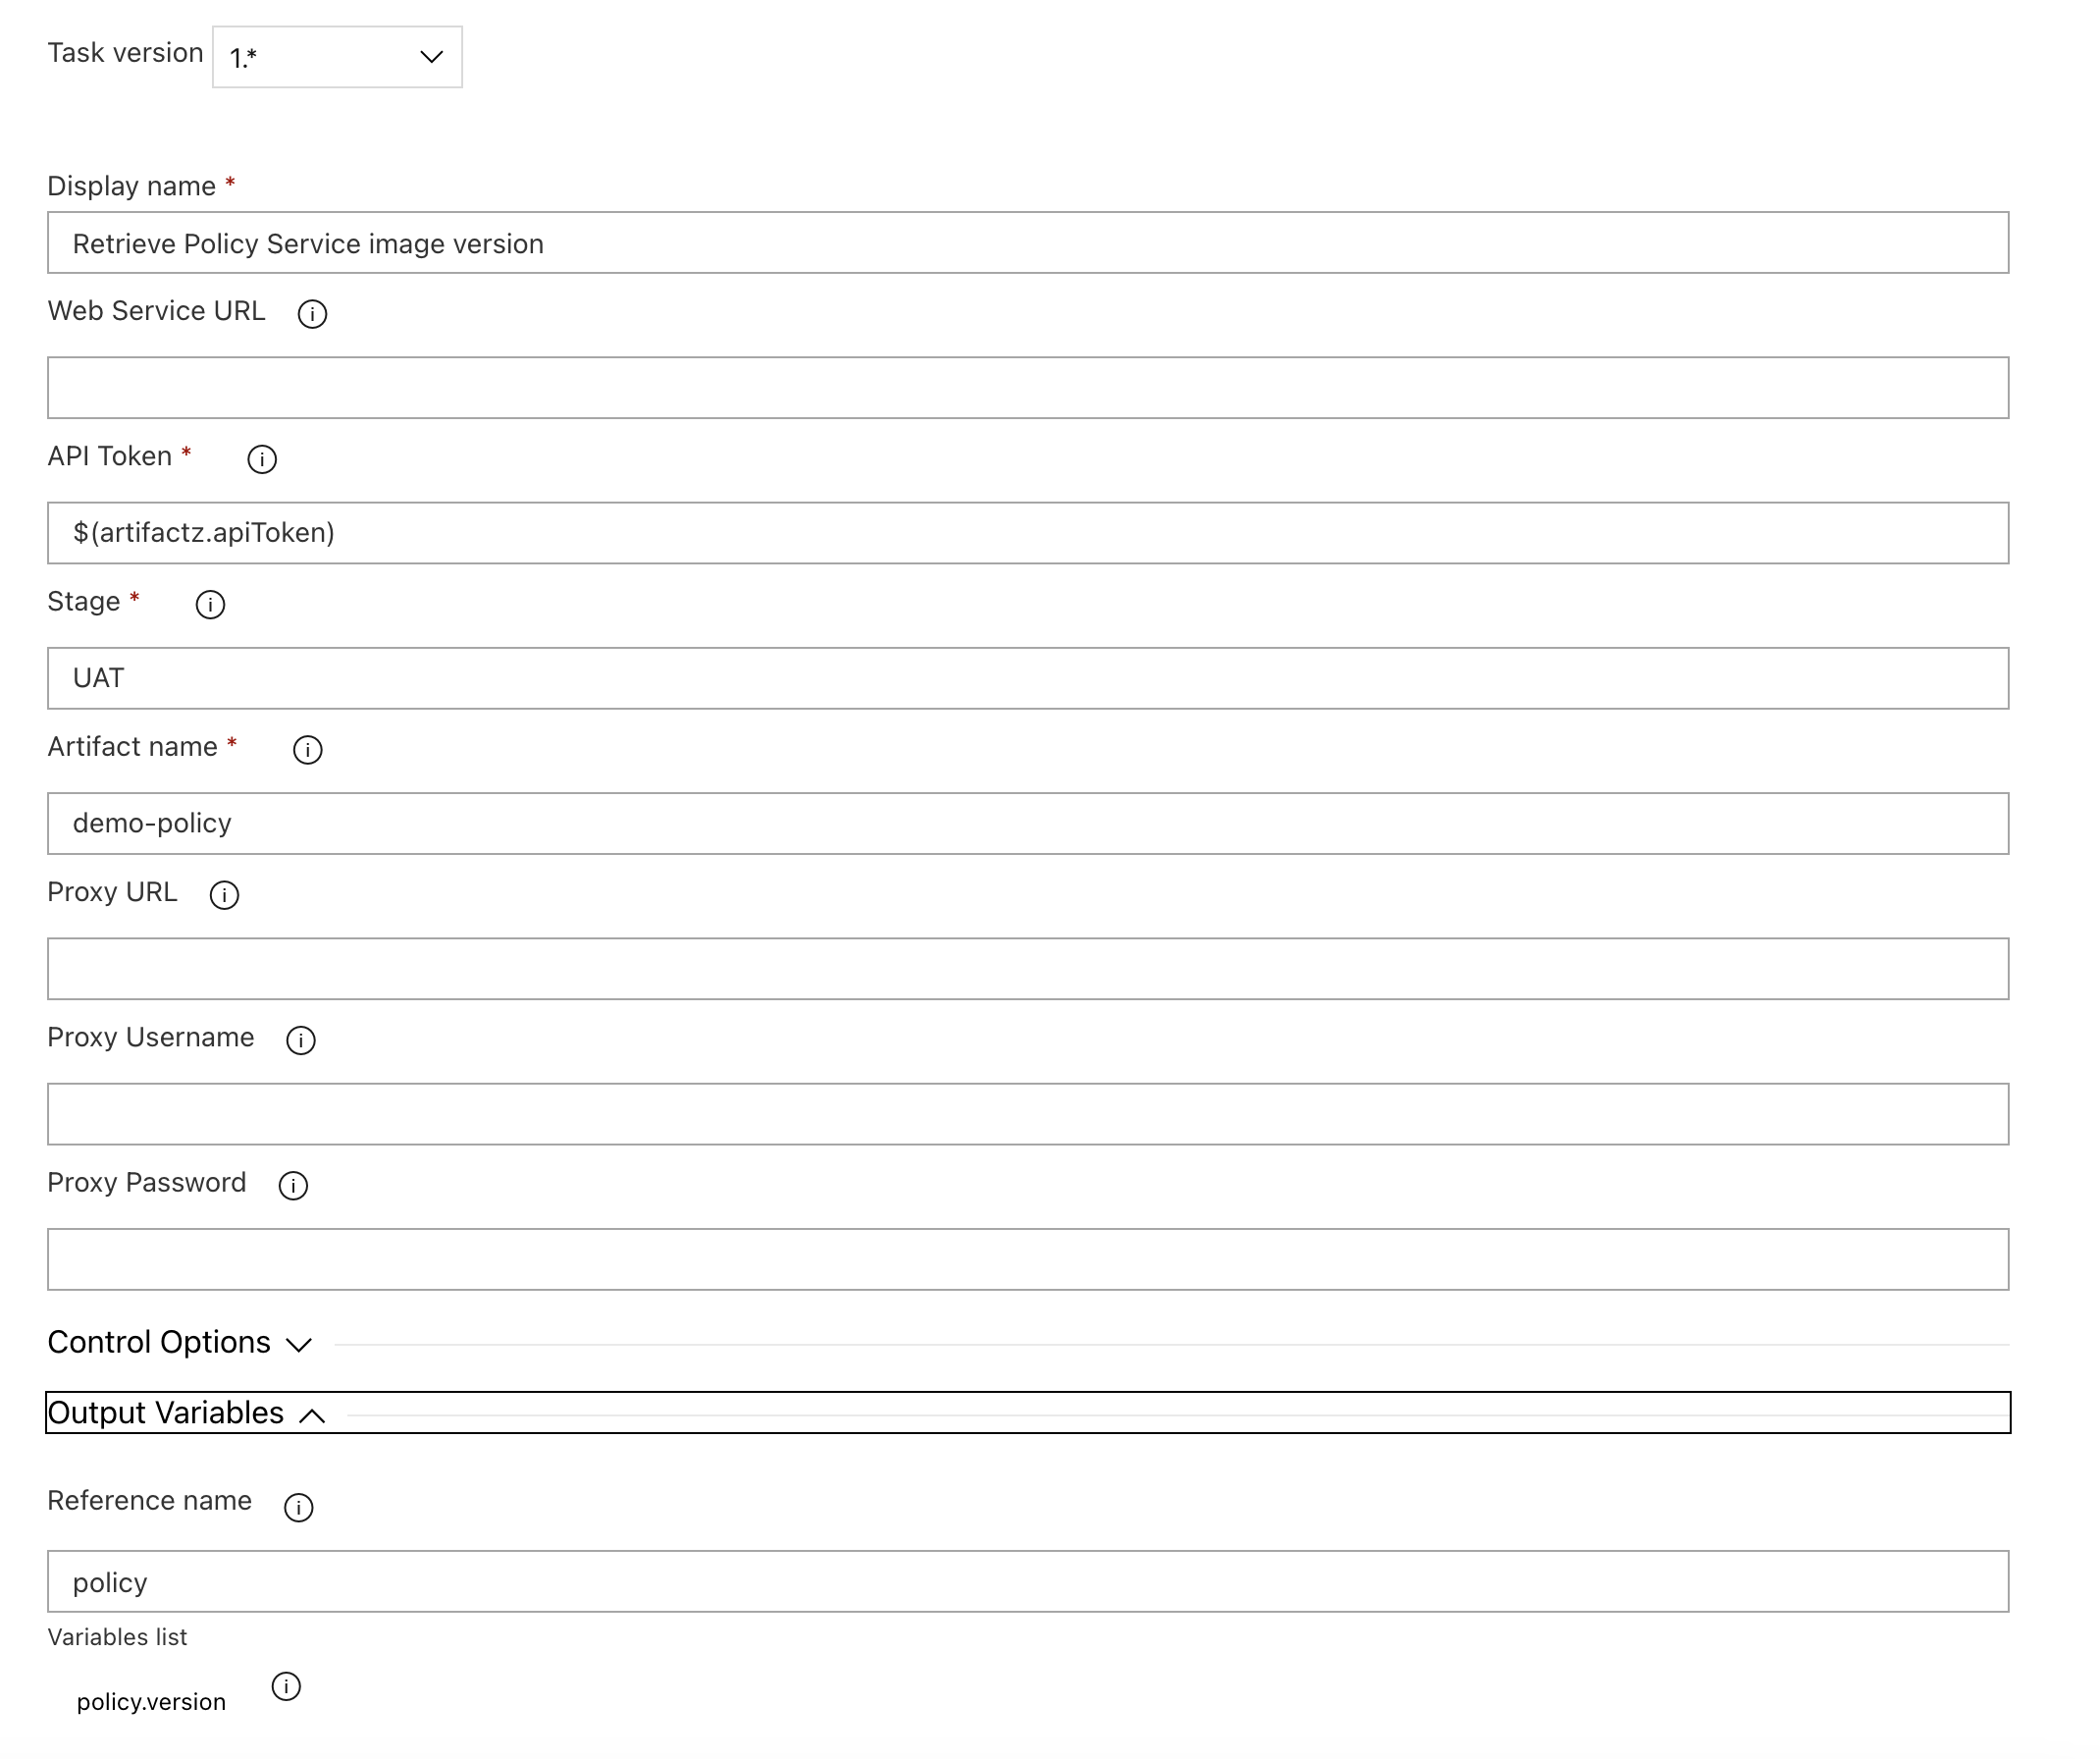This screenshot has height=1759, width=2100.
Task: Select the Display name input field
Action: (1029, 242)
